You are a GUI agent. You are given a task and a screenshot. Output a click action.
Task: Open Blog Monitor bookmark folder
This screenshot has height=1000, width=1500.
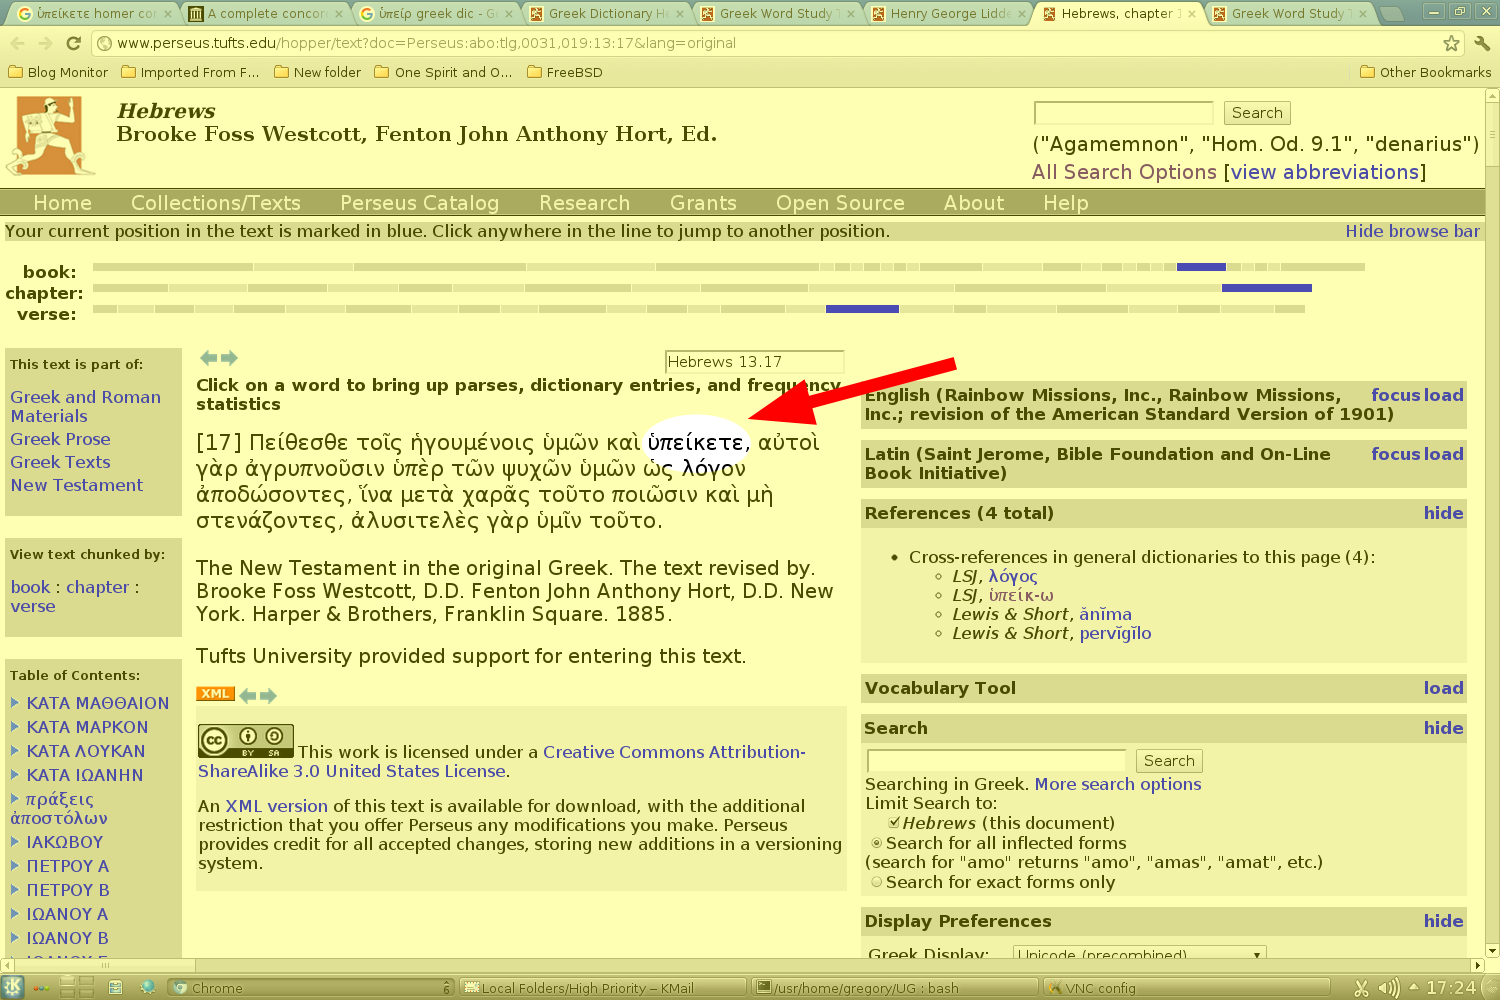(x=58, y=72)
